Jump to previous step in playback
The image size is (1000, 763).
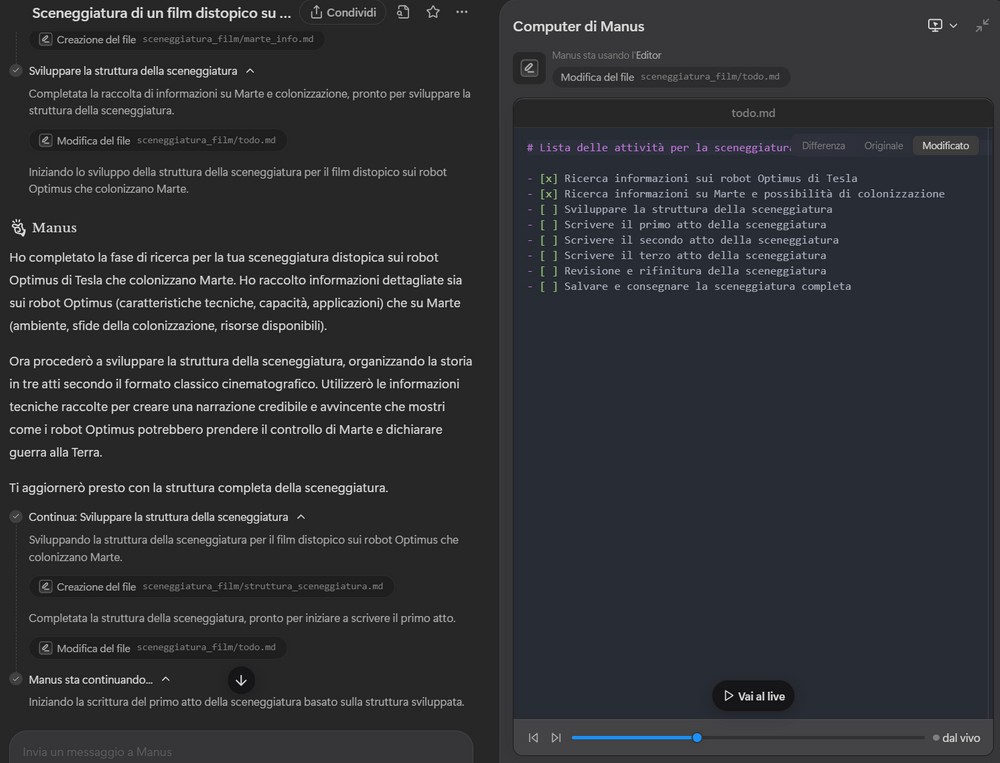533,738
